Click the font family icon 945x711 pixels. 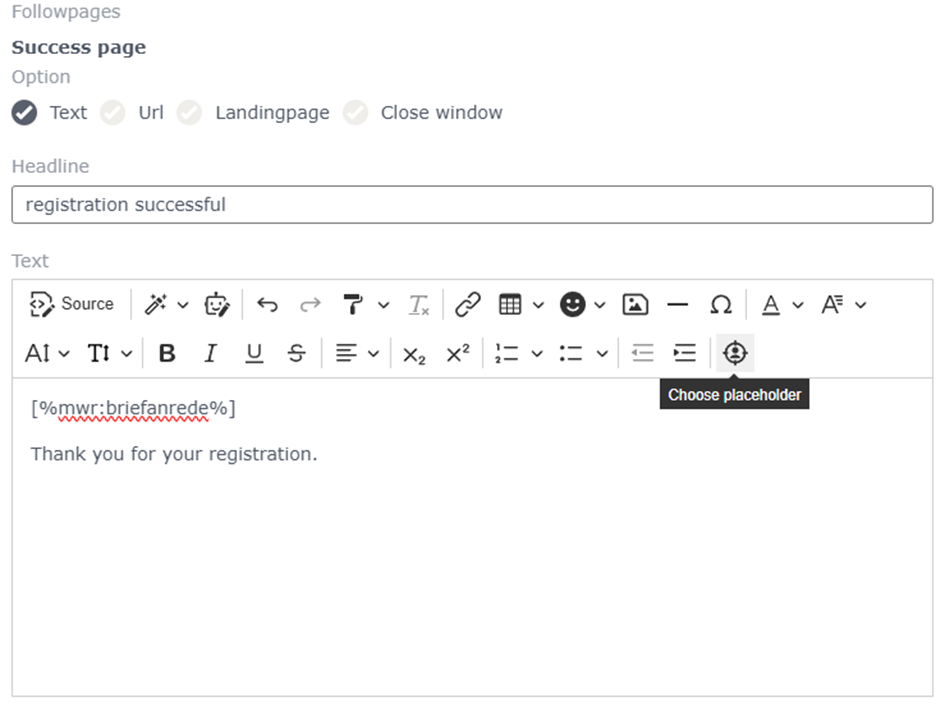[833, 304]
